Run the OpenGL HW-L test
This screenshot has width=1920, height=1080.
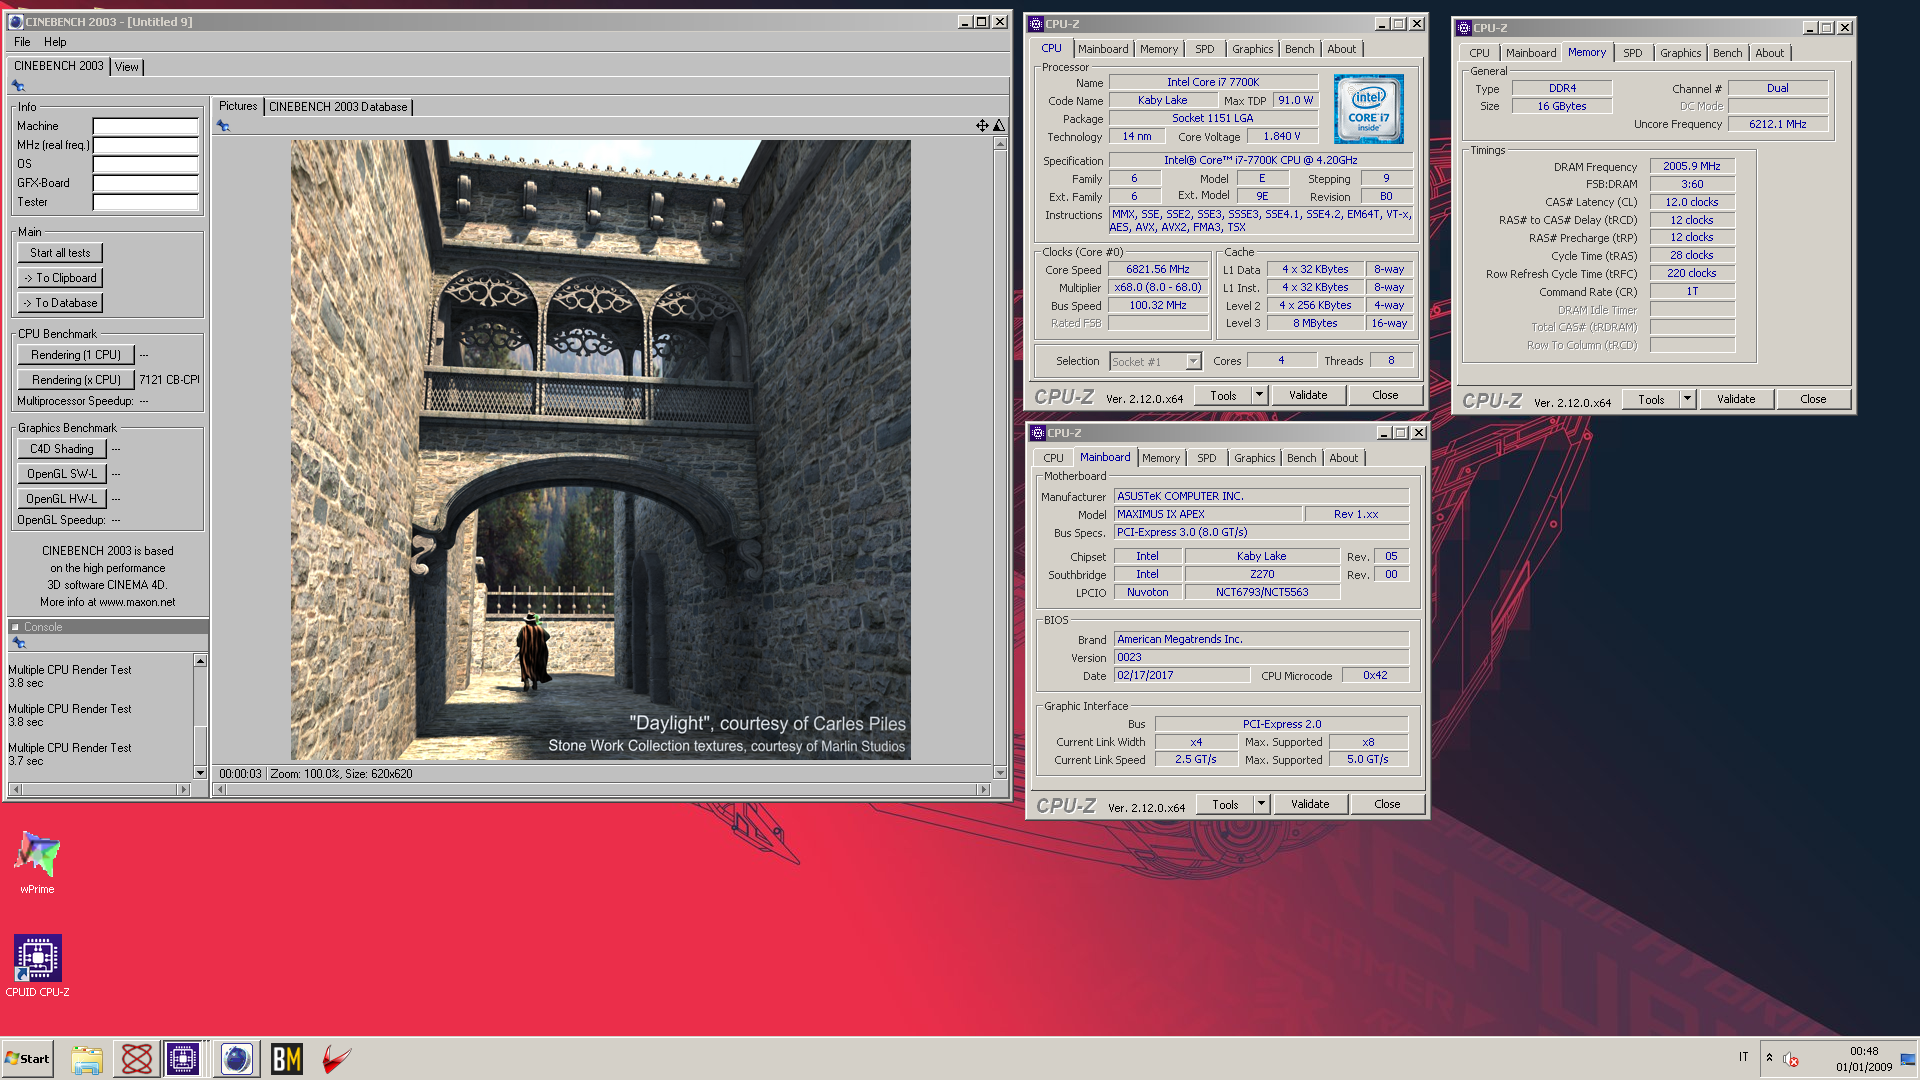(62, 499)
